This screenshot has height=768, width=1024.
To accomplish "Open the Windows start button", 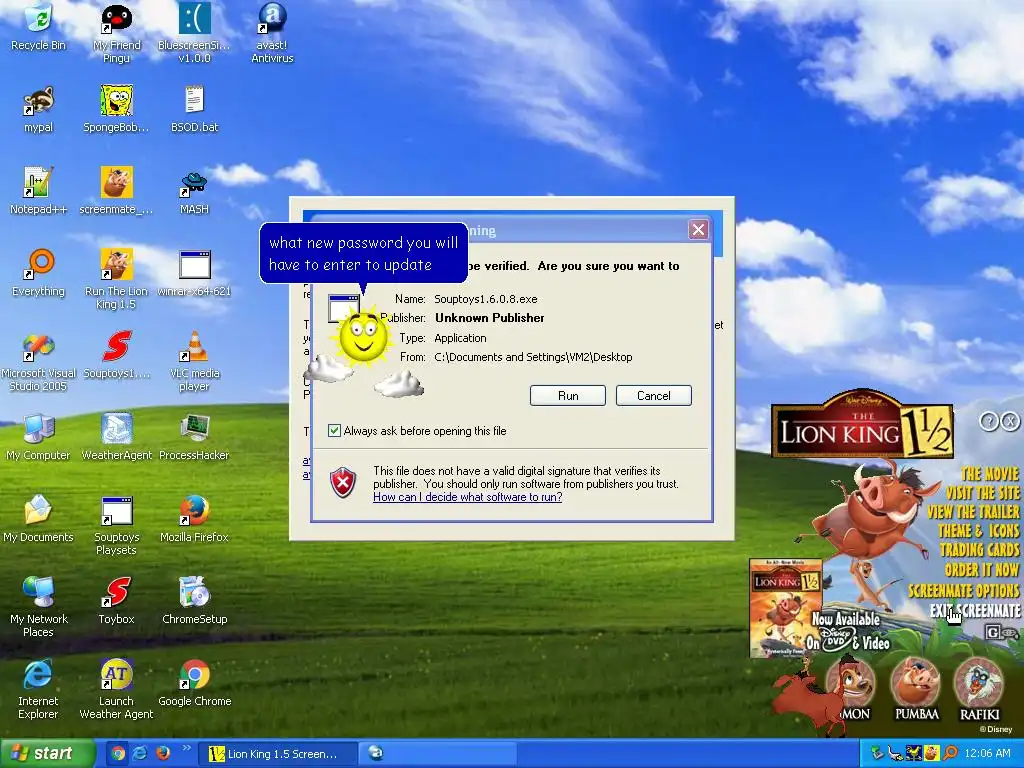I will click(46, 754).
